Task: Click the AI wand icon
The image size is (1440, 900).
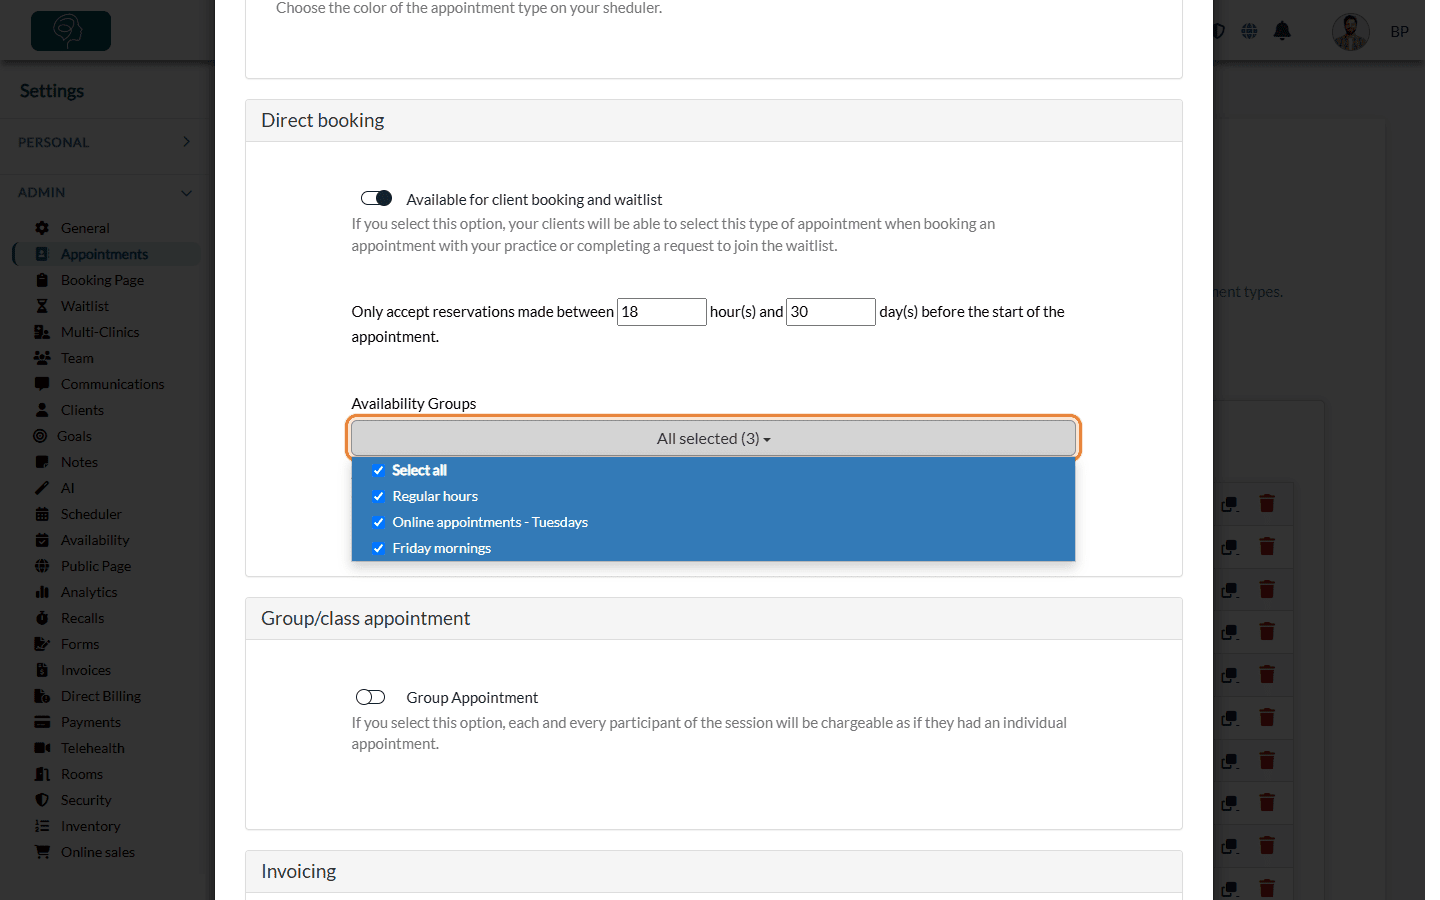Action: [x=42, y=488]
